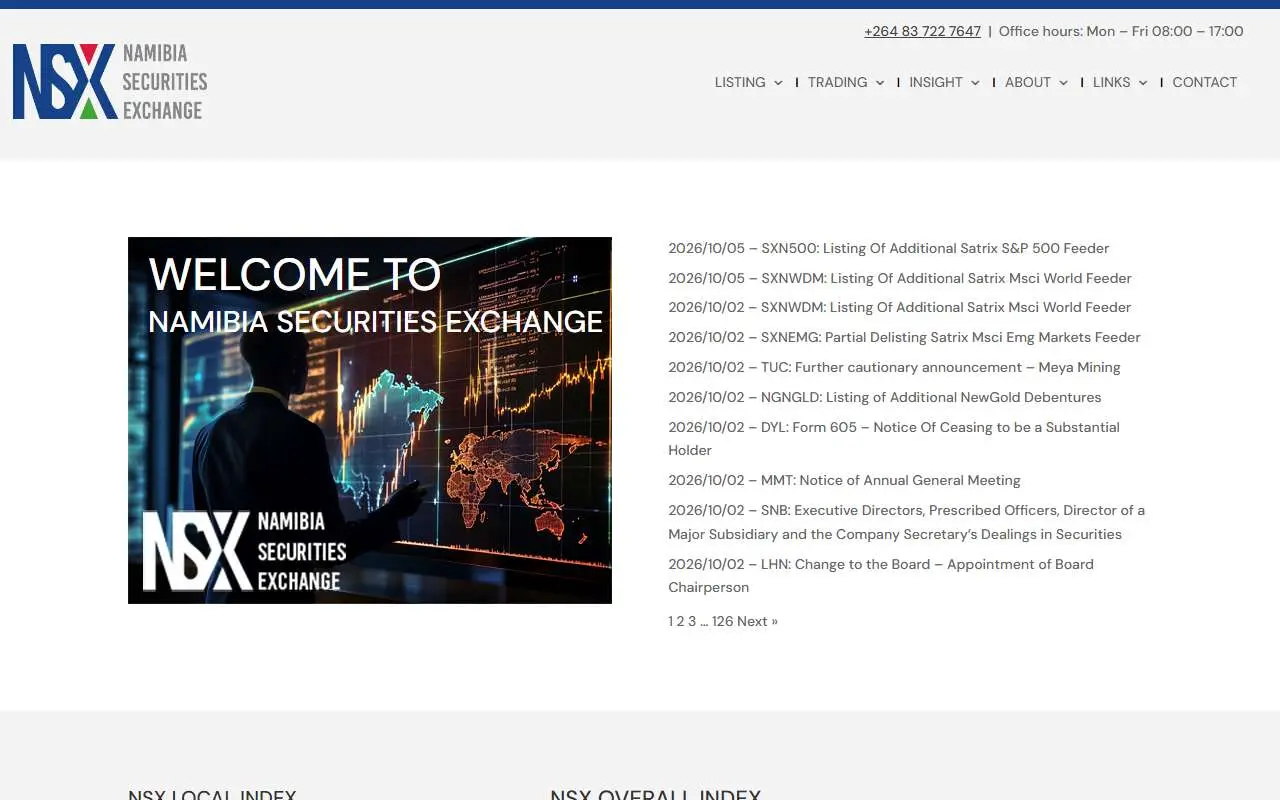Viewport: 1280px width, 800px height.
Task: Go to announcements page 2
Action: 680,621
